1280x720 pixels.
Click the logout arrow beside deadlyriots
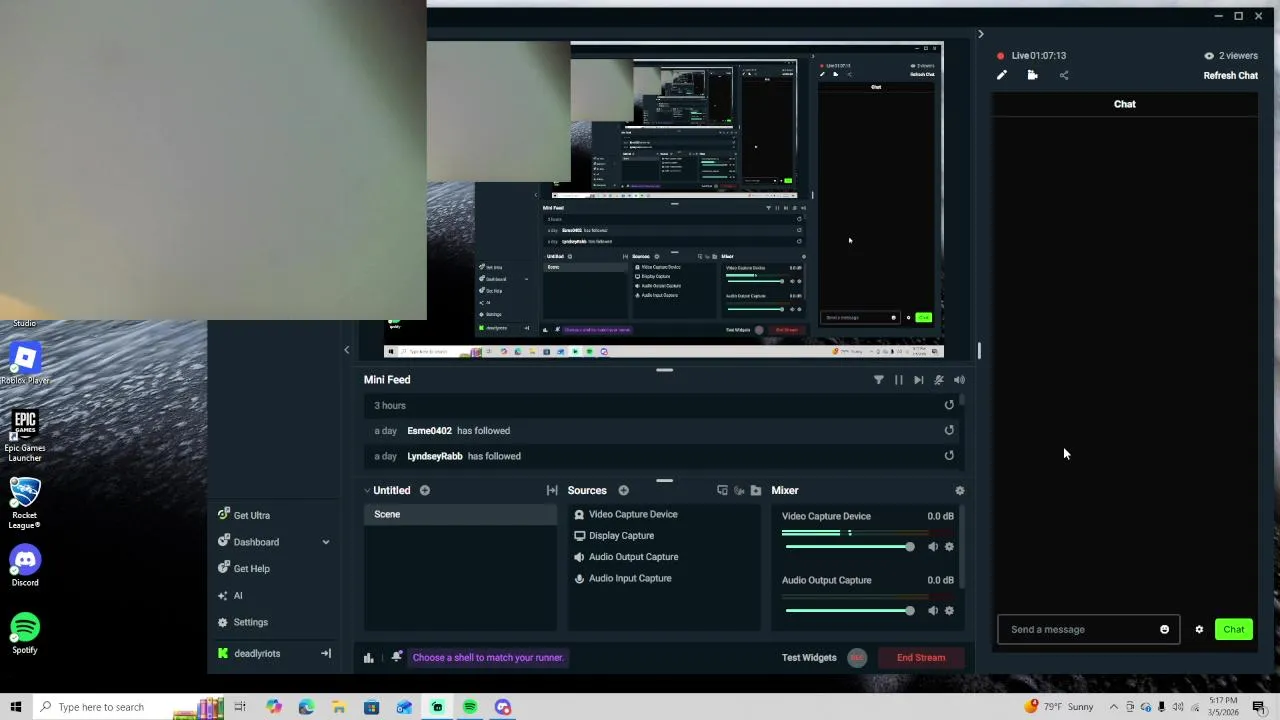click(x=325, y=653)
